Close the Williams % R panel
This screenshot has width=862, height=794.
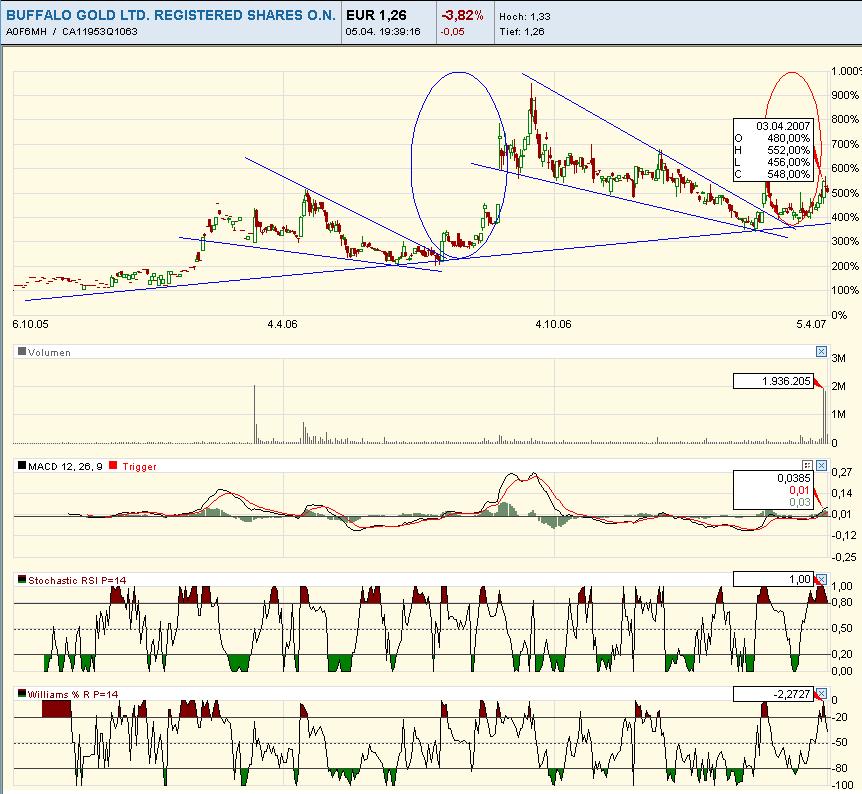tap(821, 693)
